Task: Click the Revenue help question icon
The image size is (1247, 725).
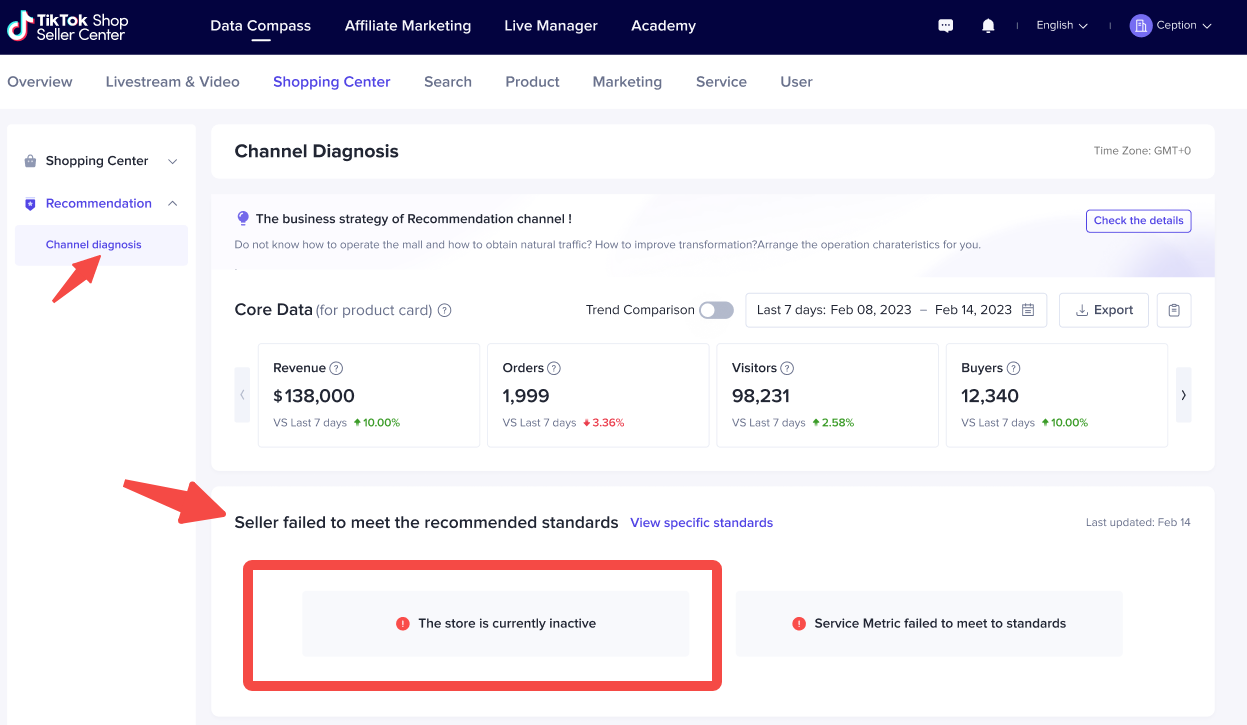Action: tap(337, 368)
